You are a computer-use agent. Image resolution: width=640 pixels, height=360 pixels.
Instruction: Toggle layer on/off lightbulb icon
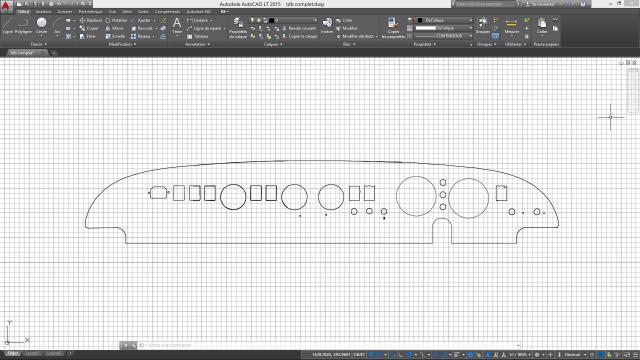(252, 20)
